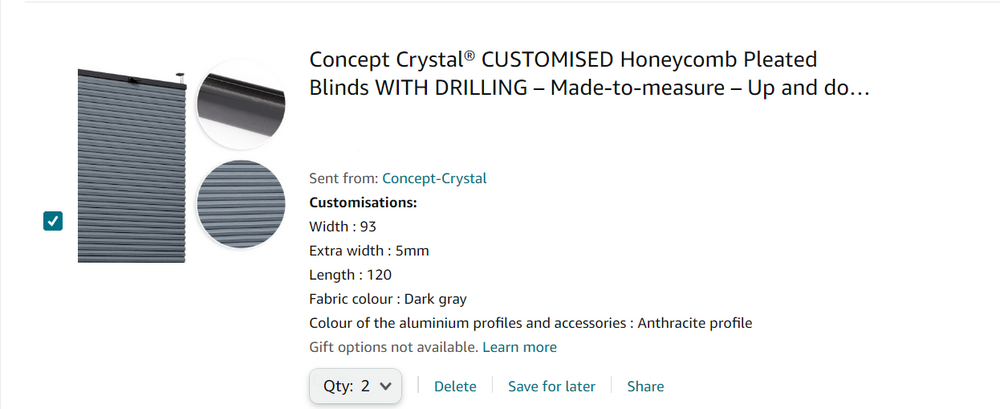Viewport: 1000px width, 409px height.
Task: Select the Extra width : 5mm text
Action: [x=369, y=250]
